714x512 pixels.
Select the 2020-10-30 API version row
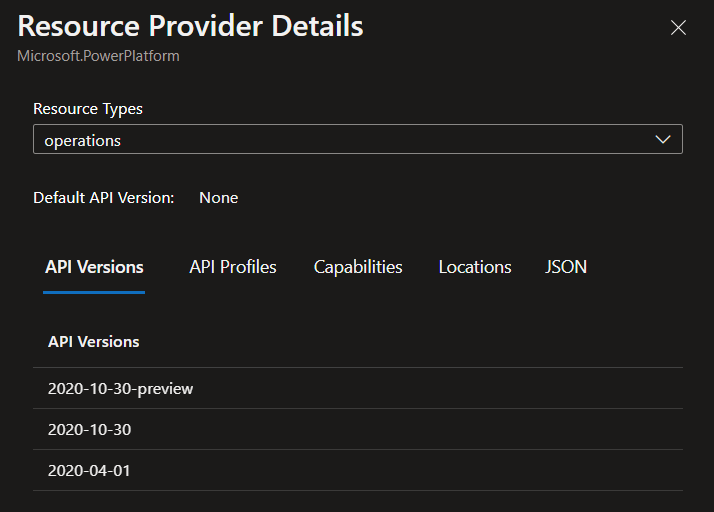pos(90,430)
